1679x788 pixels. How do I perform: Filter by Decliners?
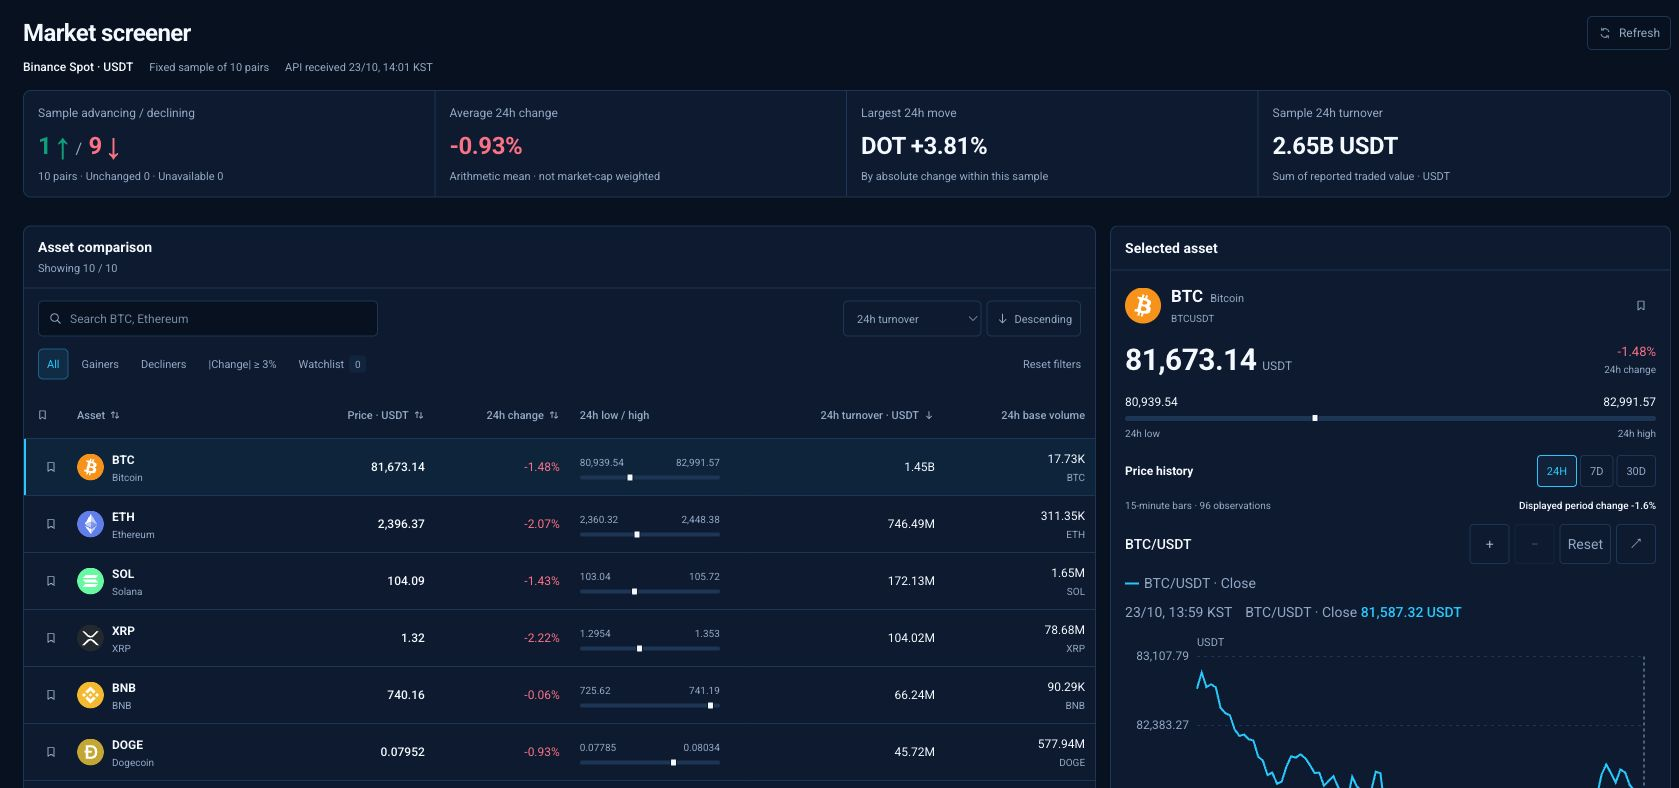pos(163,364)
